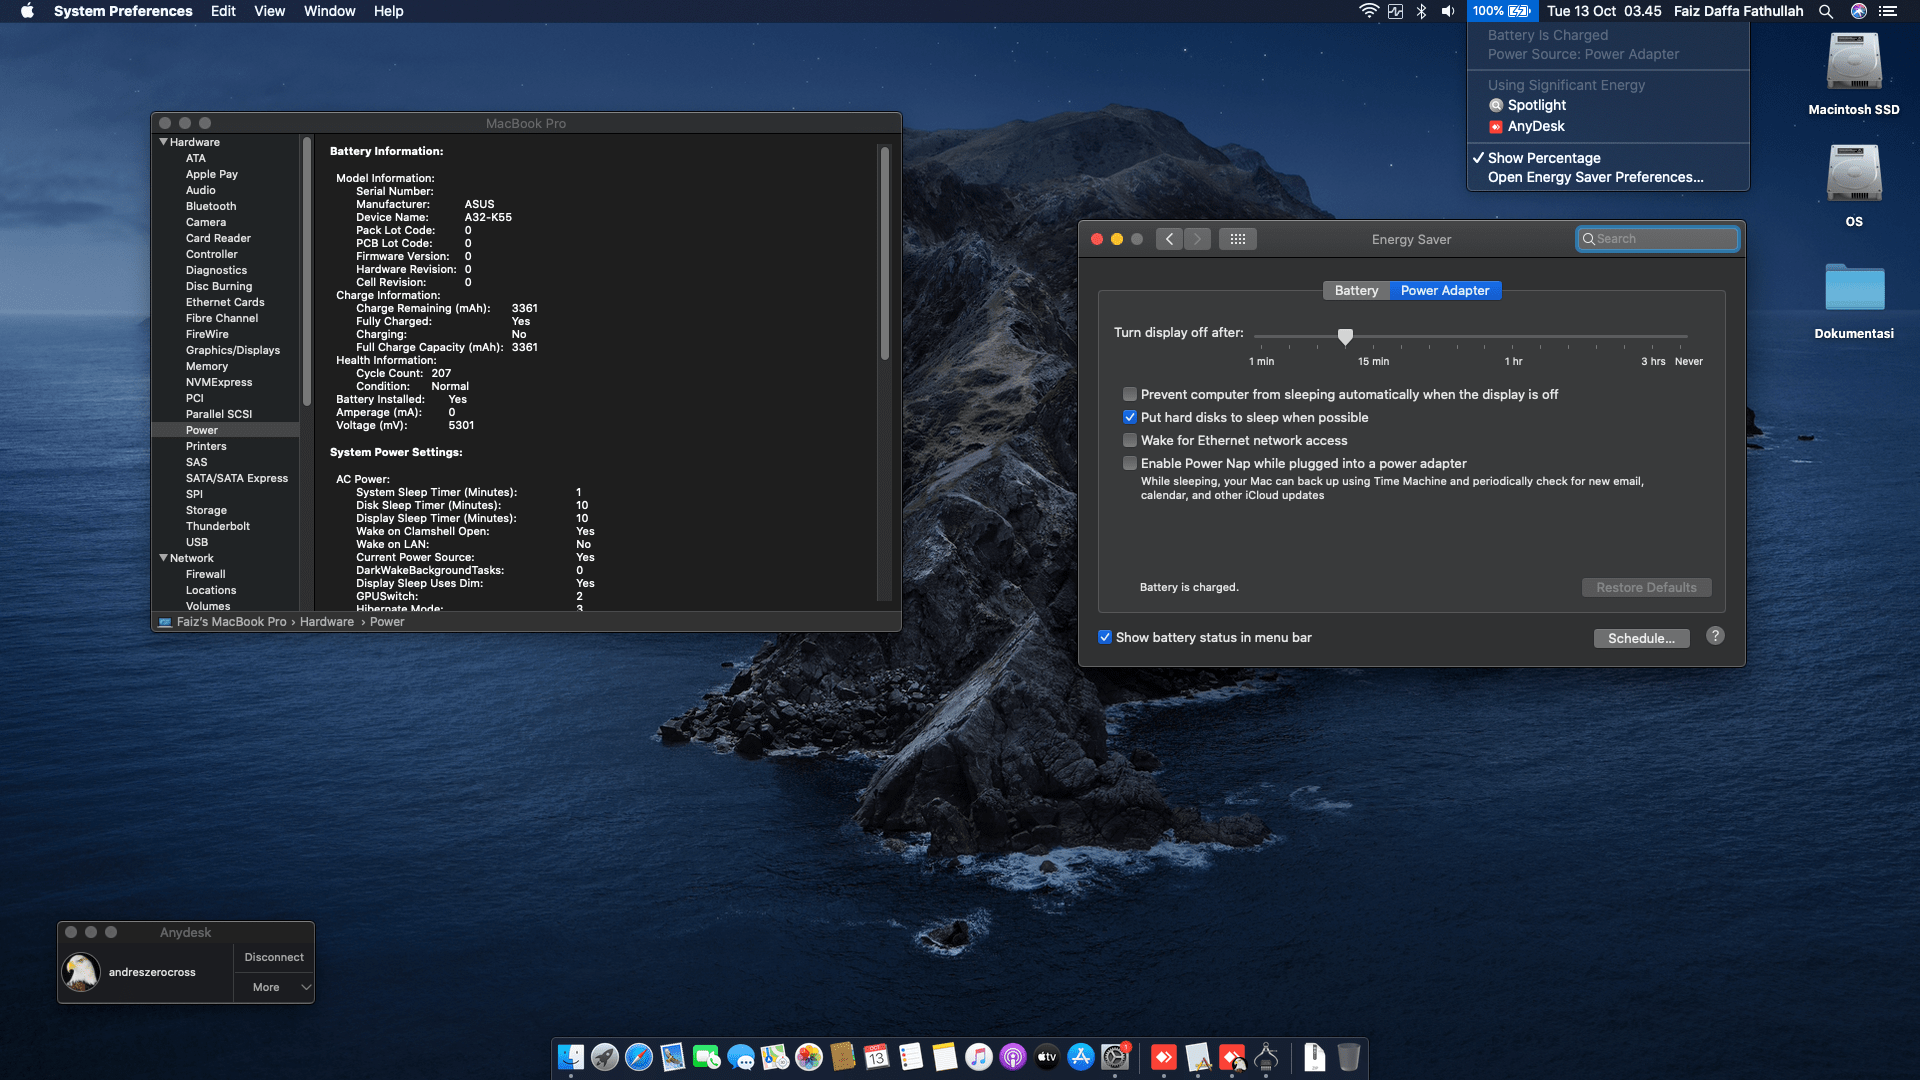
Task: Open the Edit menu
Action: (223, 11)
